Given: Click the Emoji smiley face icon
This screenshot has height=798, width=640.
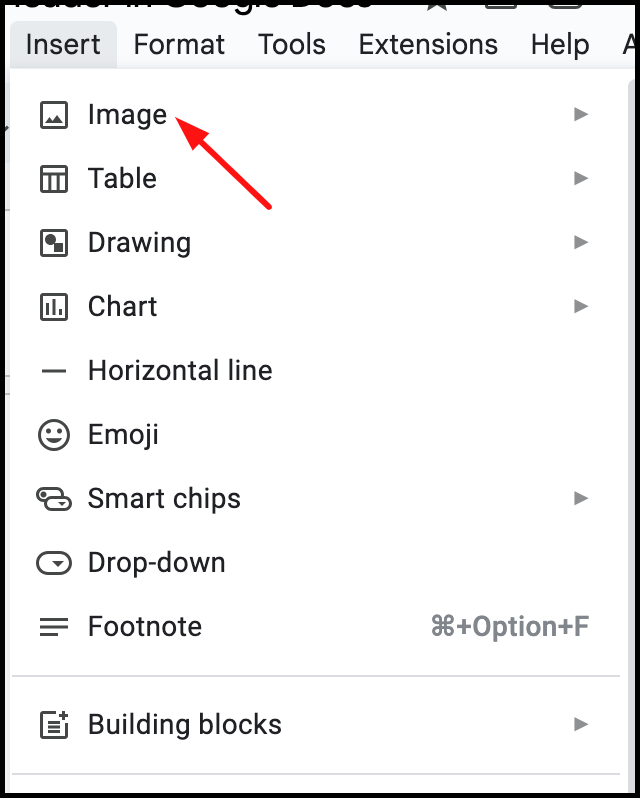Looking at the screenshot, I should 53,435.
